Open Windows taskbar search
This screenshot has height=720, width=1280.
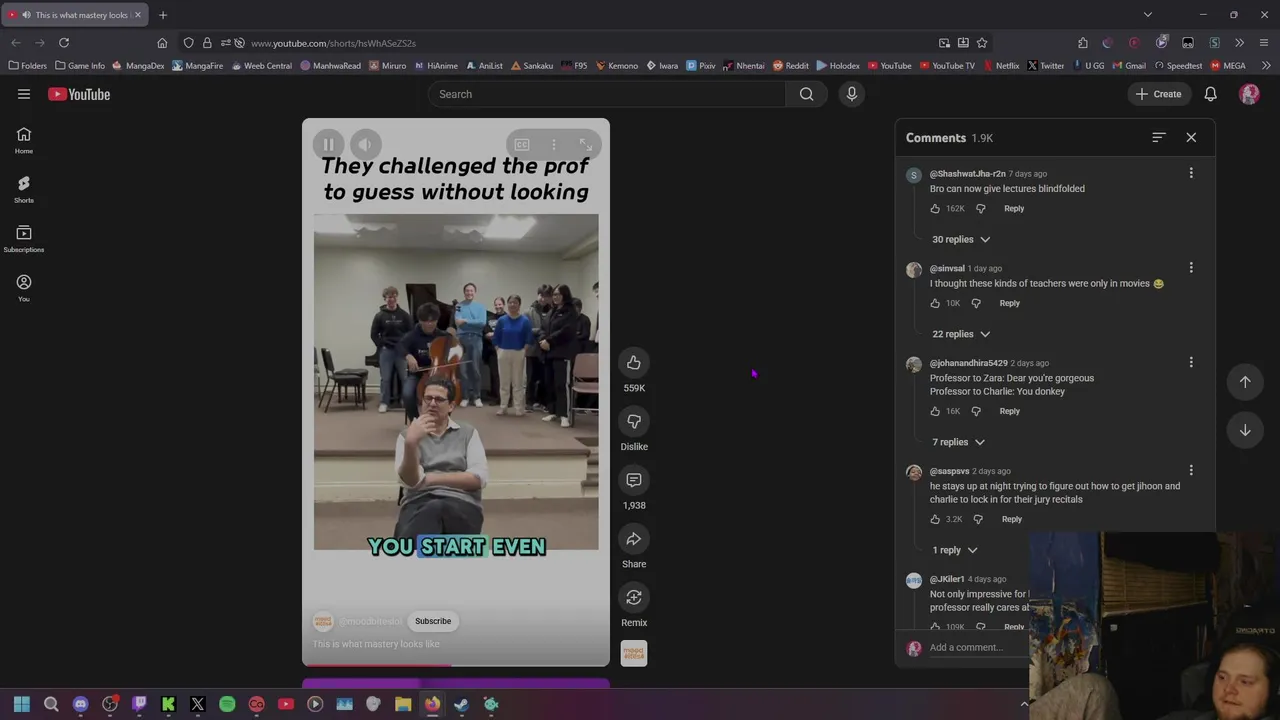[x=51, y=704]
